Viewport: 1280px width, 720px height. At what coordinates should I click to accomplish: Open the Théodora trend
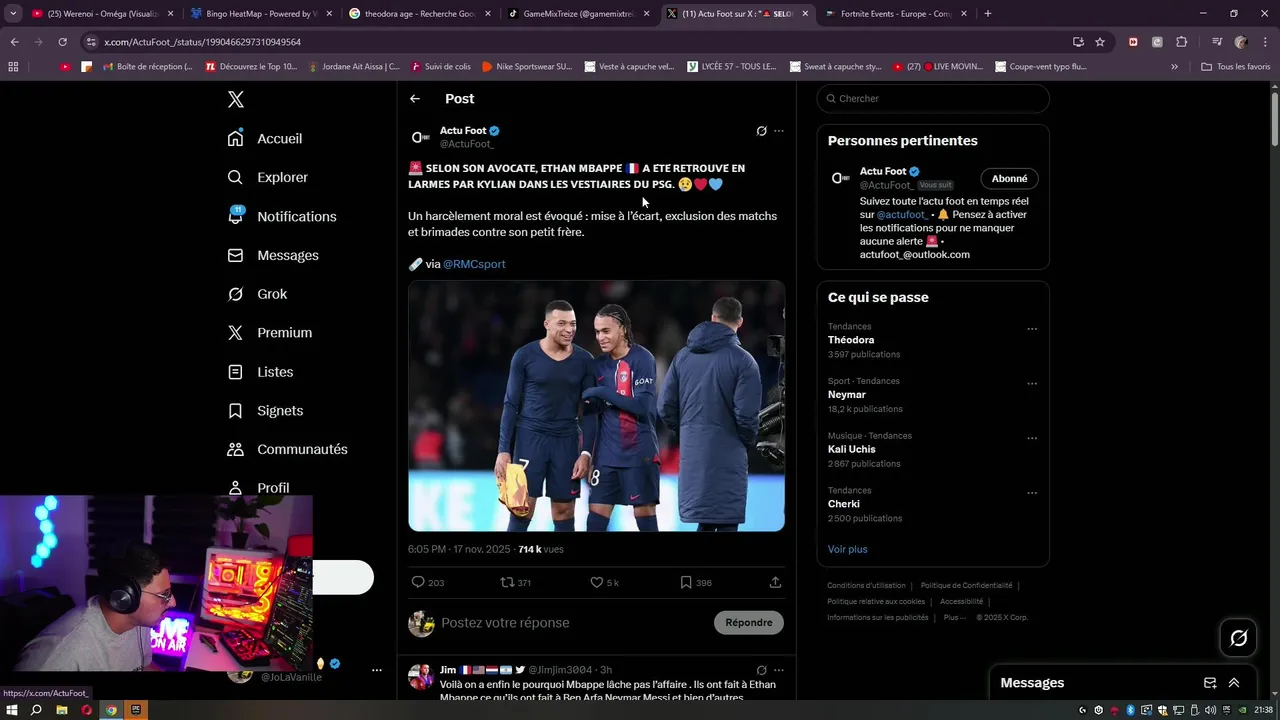(851, 340)
